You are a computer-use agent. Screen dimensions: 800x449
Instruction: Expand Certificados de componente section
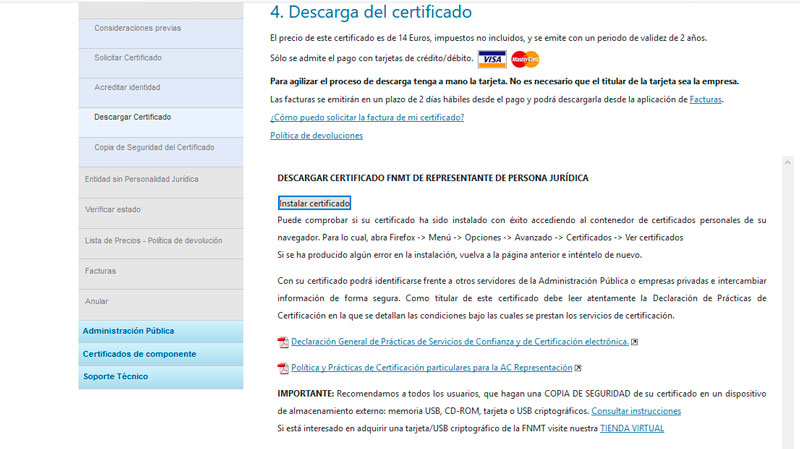coord(161,354)
